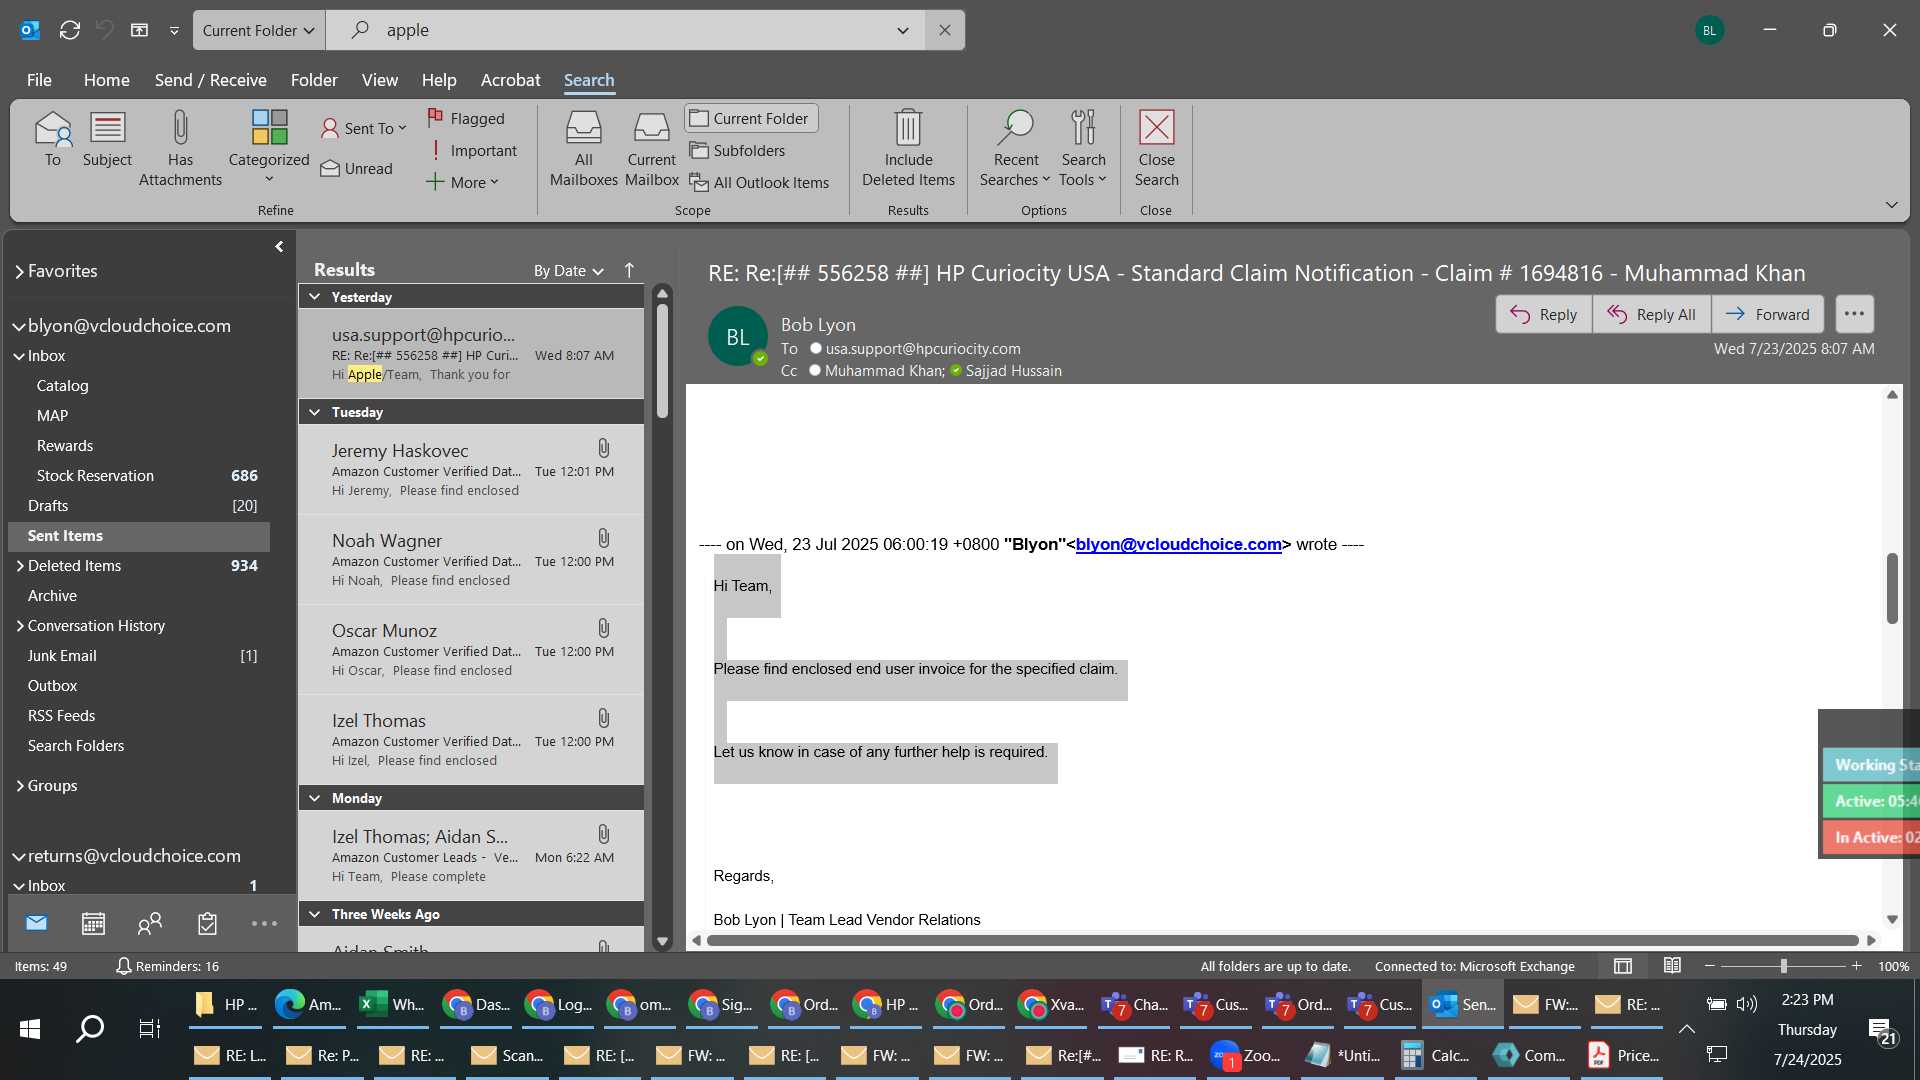Expand search box options chevron
1920x1080 pixels.
click(x=903, y=30)
